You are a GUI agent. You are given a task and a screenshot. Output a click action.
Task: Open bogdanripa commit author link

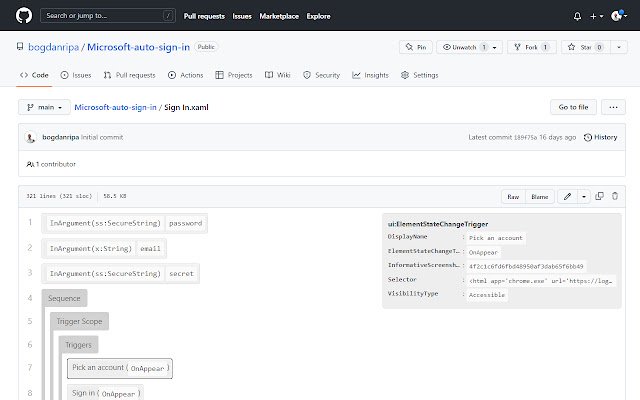[61, 138]
